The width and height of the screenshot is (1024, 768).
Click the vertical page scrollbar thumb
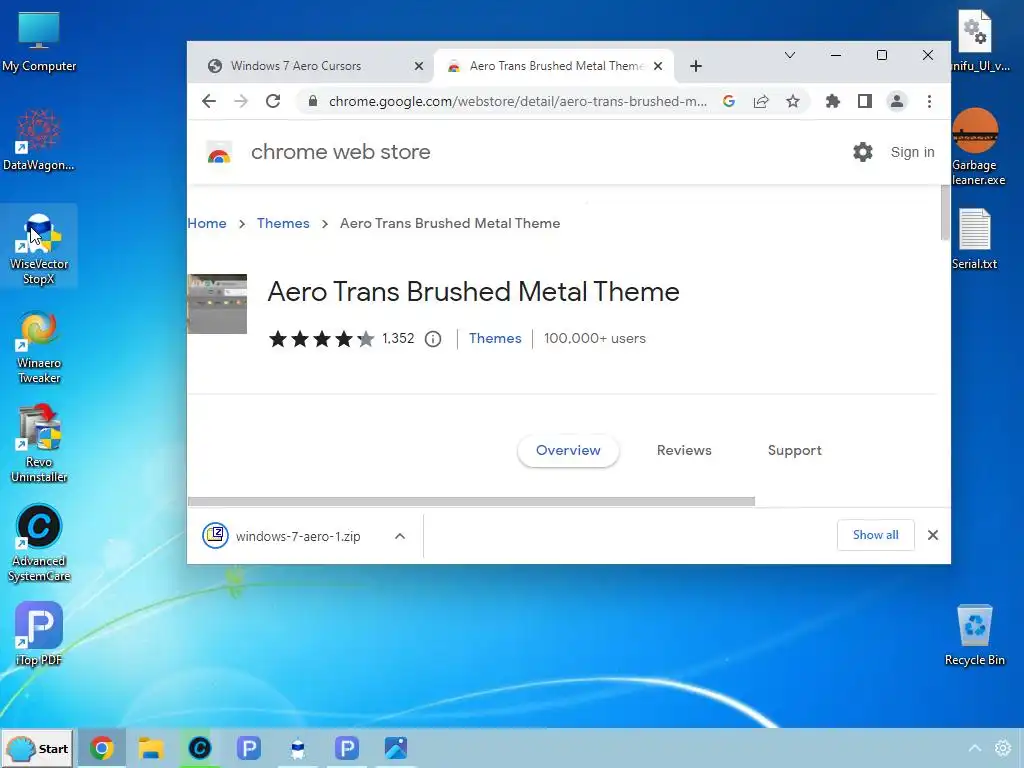pos(945,213)
